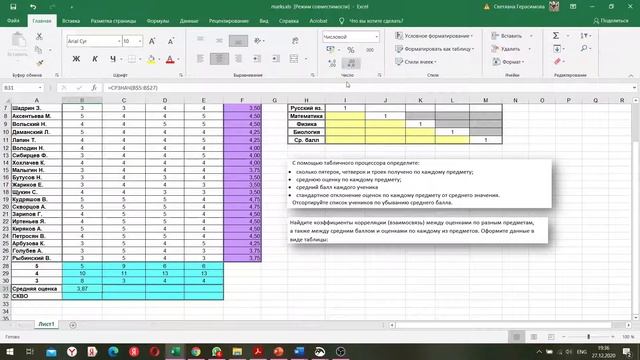Screen dimensions: 640x360
Task: Click the Fill down arrow icon
Action: pos(557,49)
